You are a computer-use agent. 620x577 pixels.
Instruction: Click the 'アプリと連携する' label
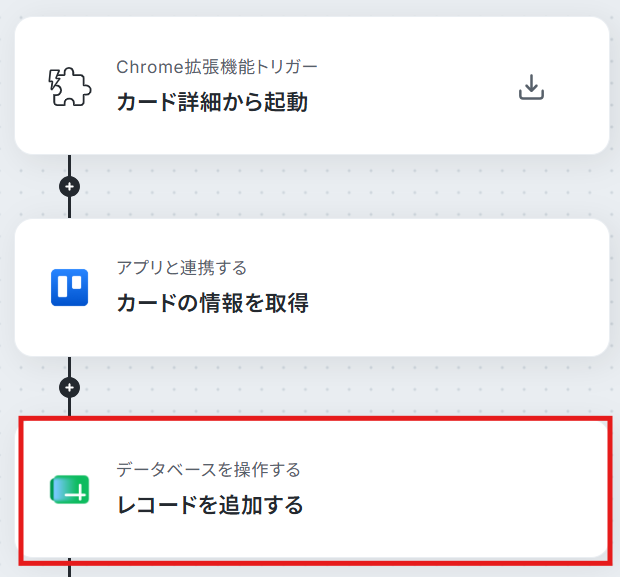181,268
